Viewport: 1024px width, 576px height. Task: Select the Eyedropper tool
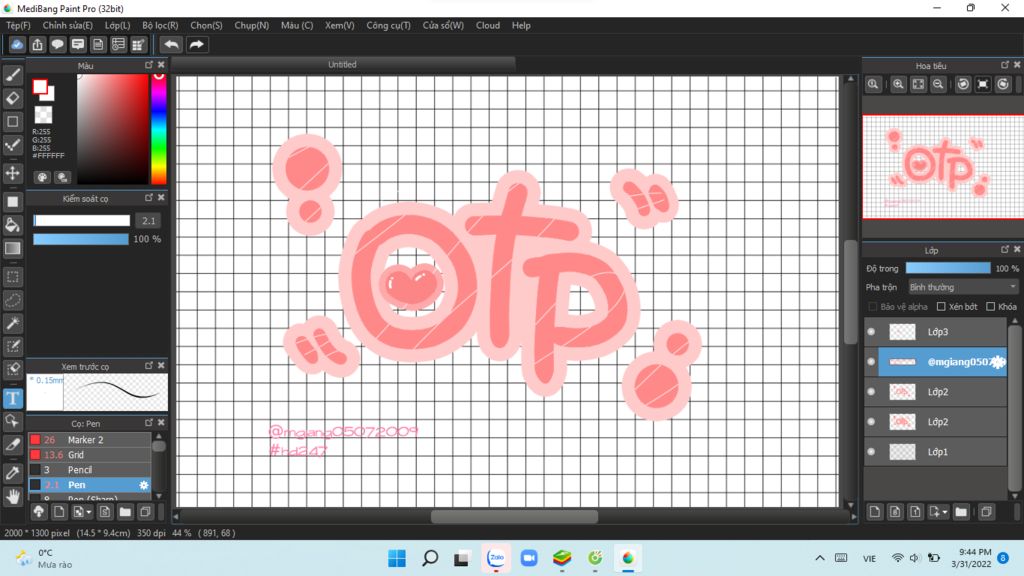coord(12,473)
